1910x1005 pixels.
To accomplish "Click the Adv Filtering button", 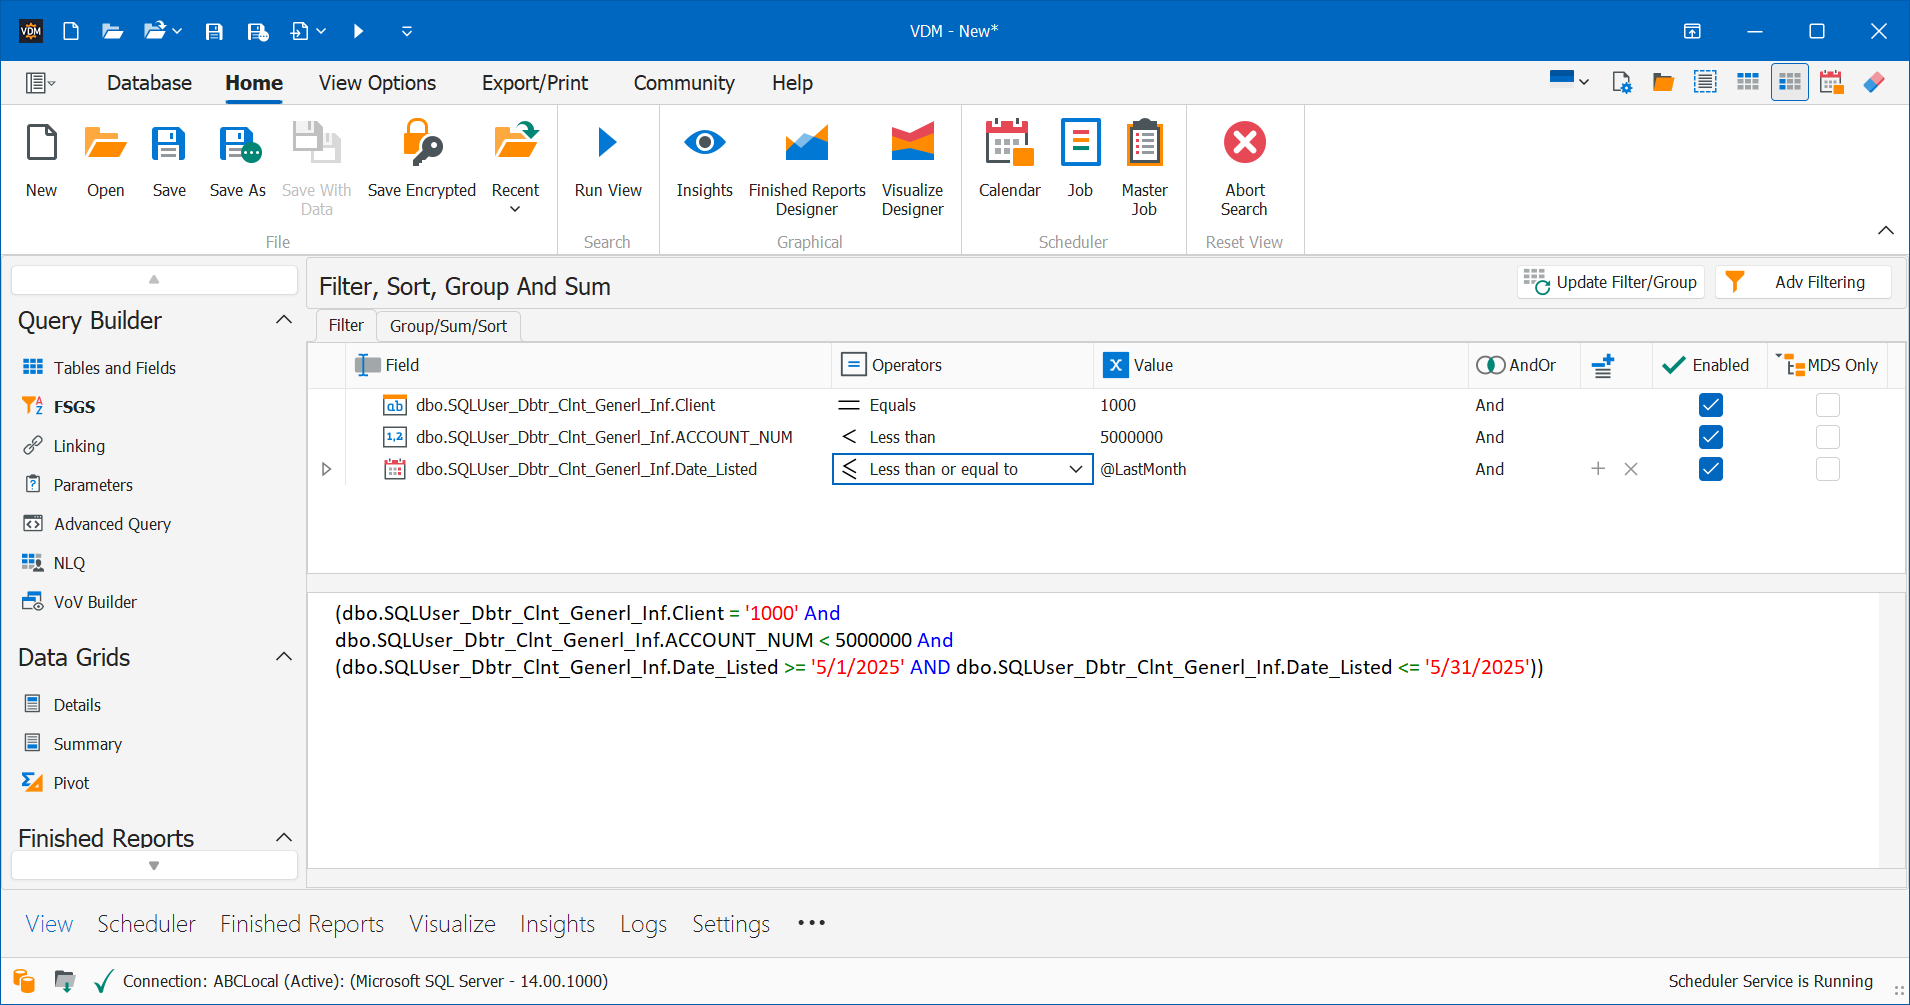I will (1803, 282).
